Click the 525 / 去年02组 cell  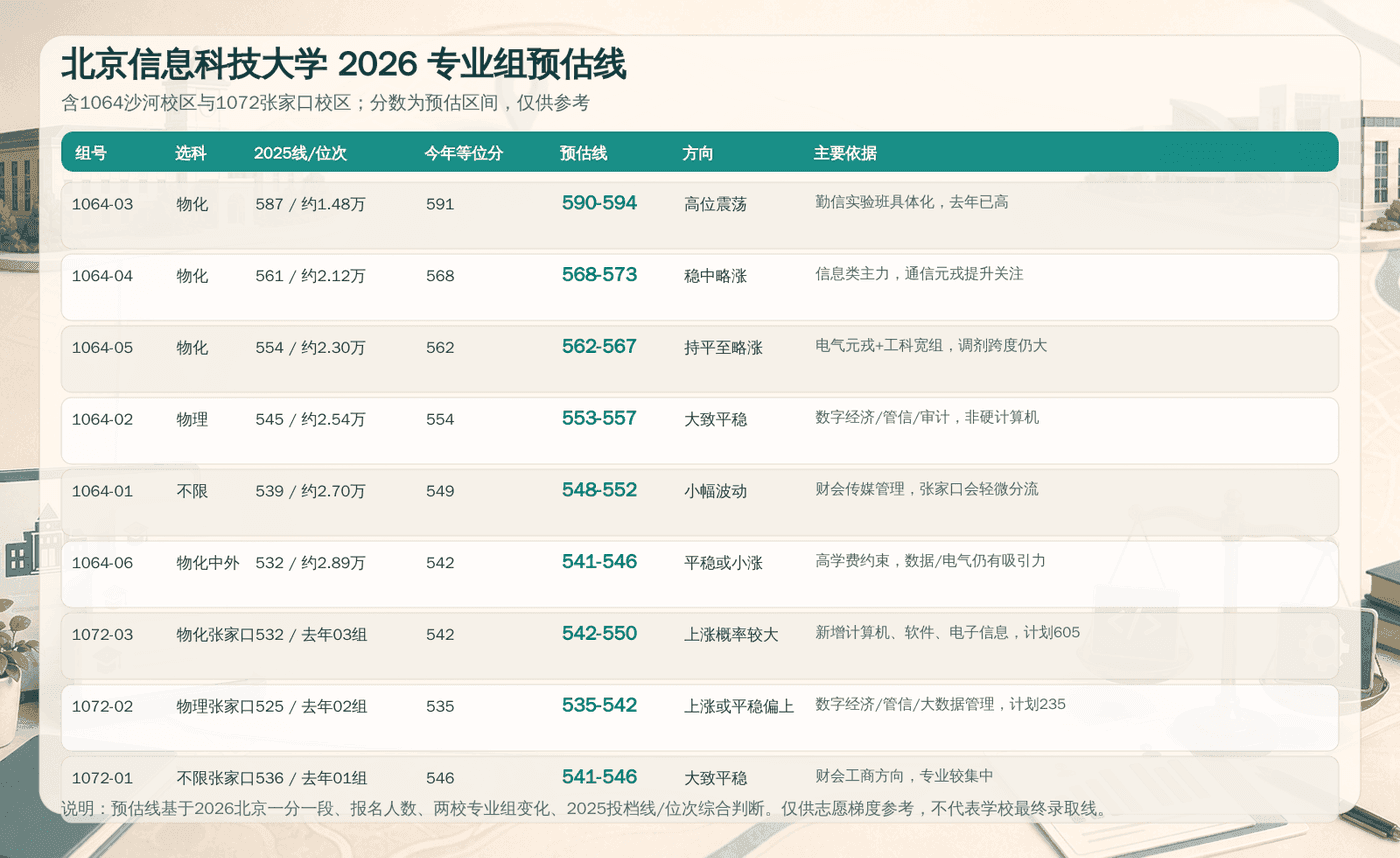[311, 707]
